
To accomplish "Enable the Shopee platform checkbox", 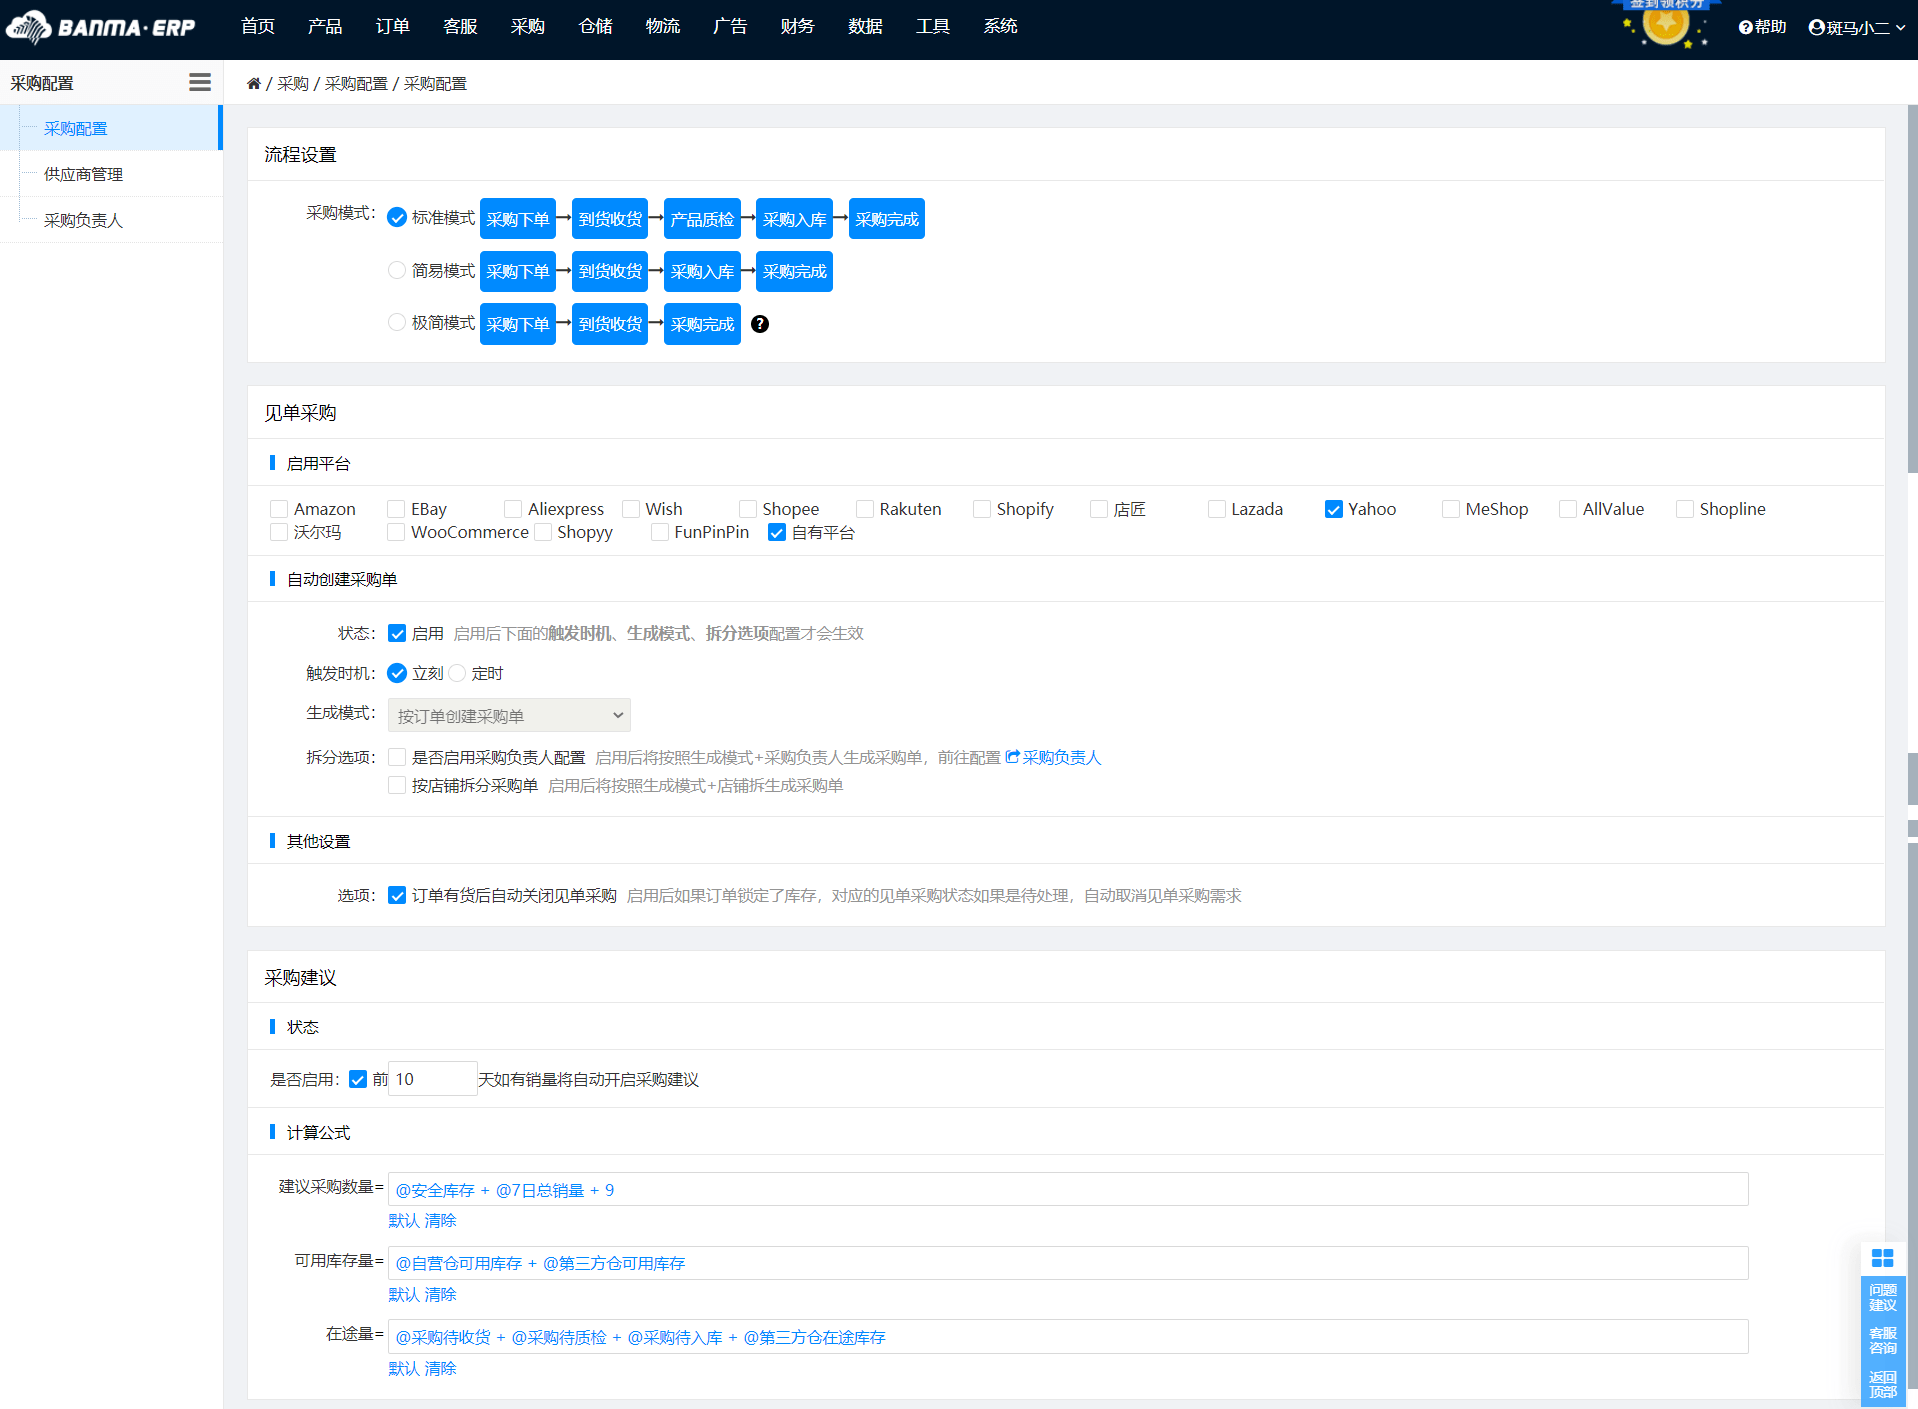I will tap(747, 509).
